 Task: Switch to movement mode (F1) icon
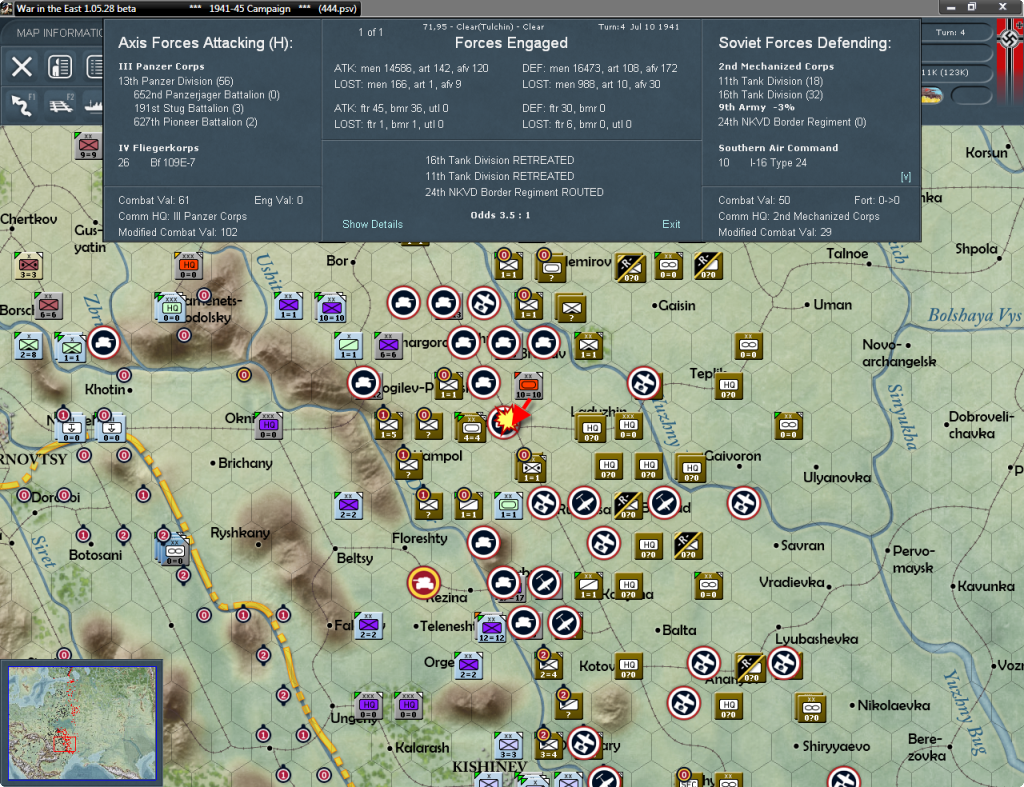22,104
